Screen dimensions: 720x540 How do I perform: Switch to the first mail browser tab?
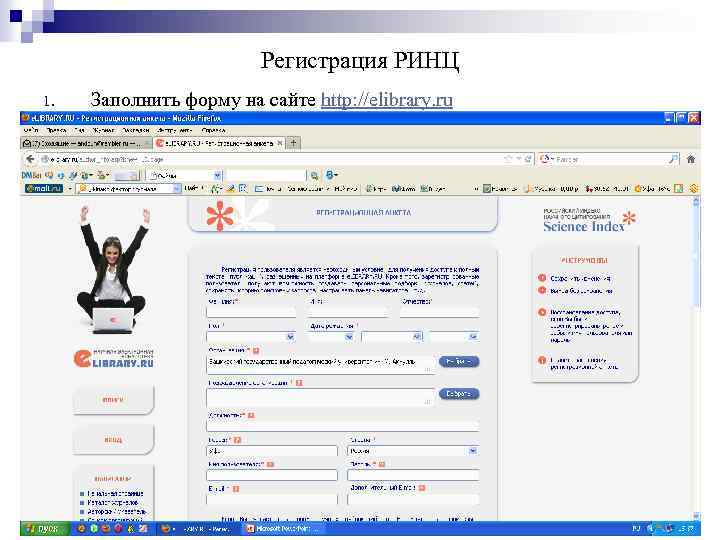pos(85,143)
